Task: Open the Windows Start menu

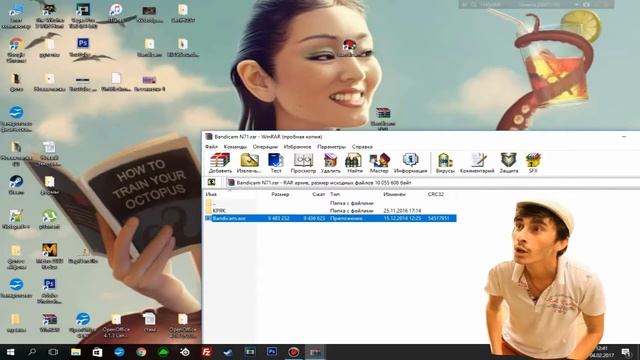Action: coord(10,352)
